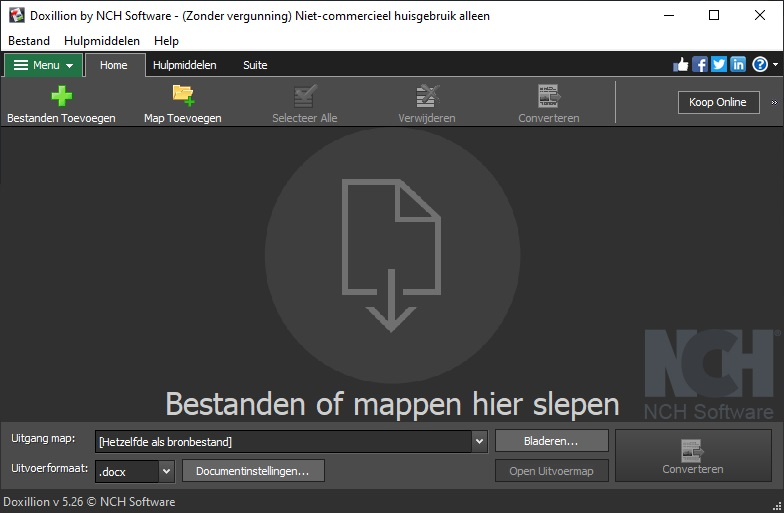Open the Facebook share icon
784x513 pixels.
(x=700, y=64)
